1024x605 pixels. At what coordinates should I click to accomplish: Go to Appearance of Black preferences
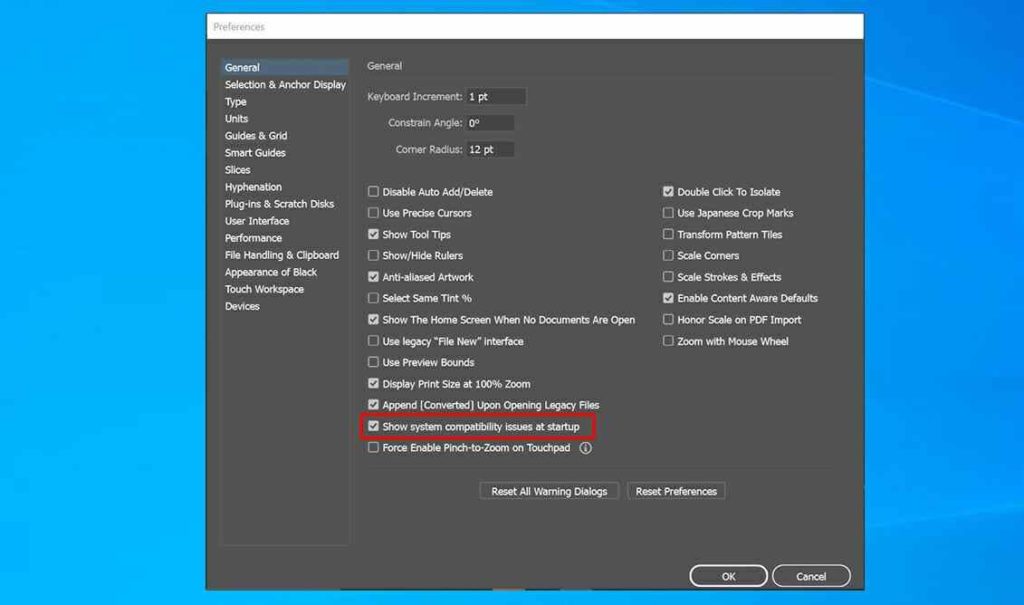tap(271, 272)
